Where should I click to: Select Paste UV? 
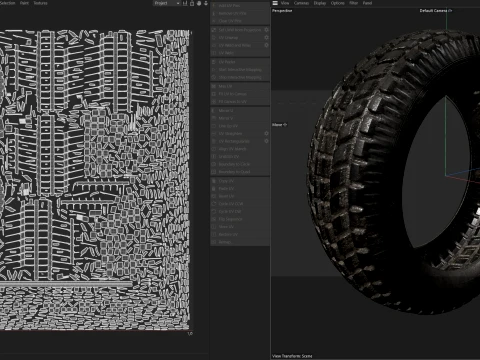(240, 189)
